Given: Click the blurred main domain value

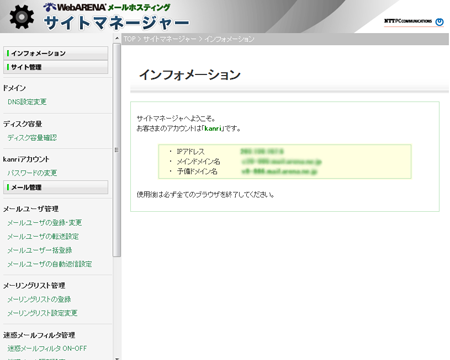Looking at the screenshot, I should [x=282, y=162].
